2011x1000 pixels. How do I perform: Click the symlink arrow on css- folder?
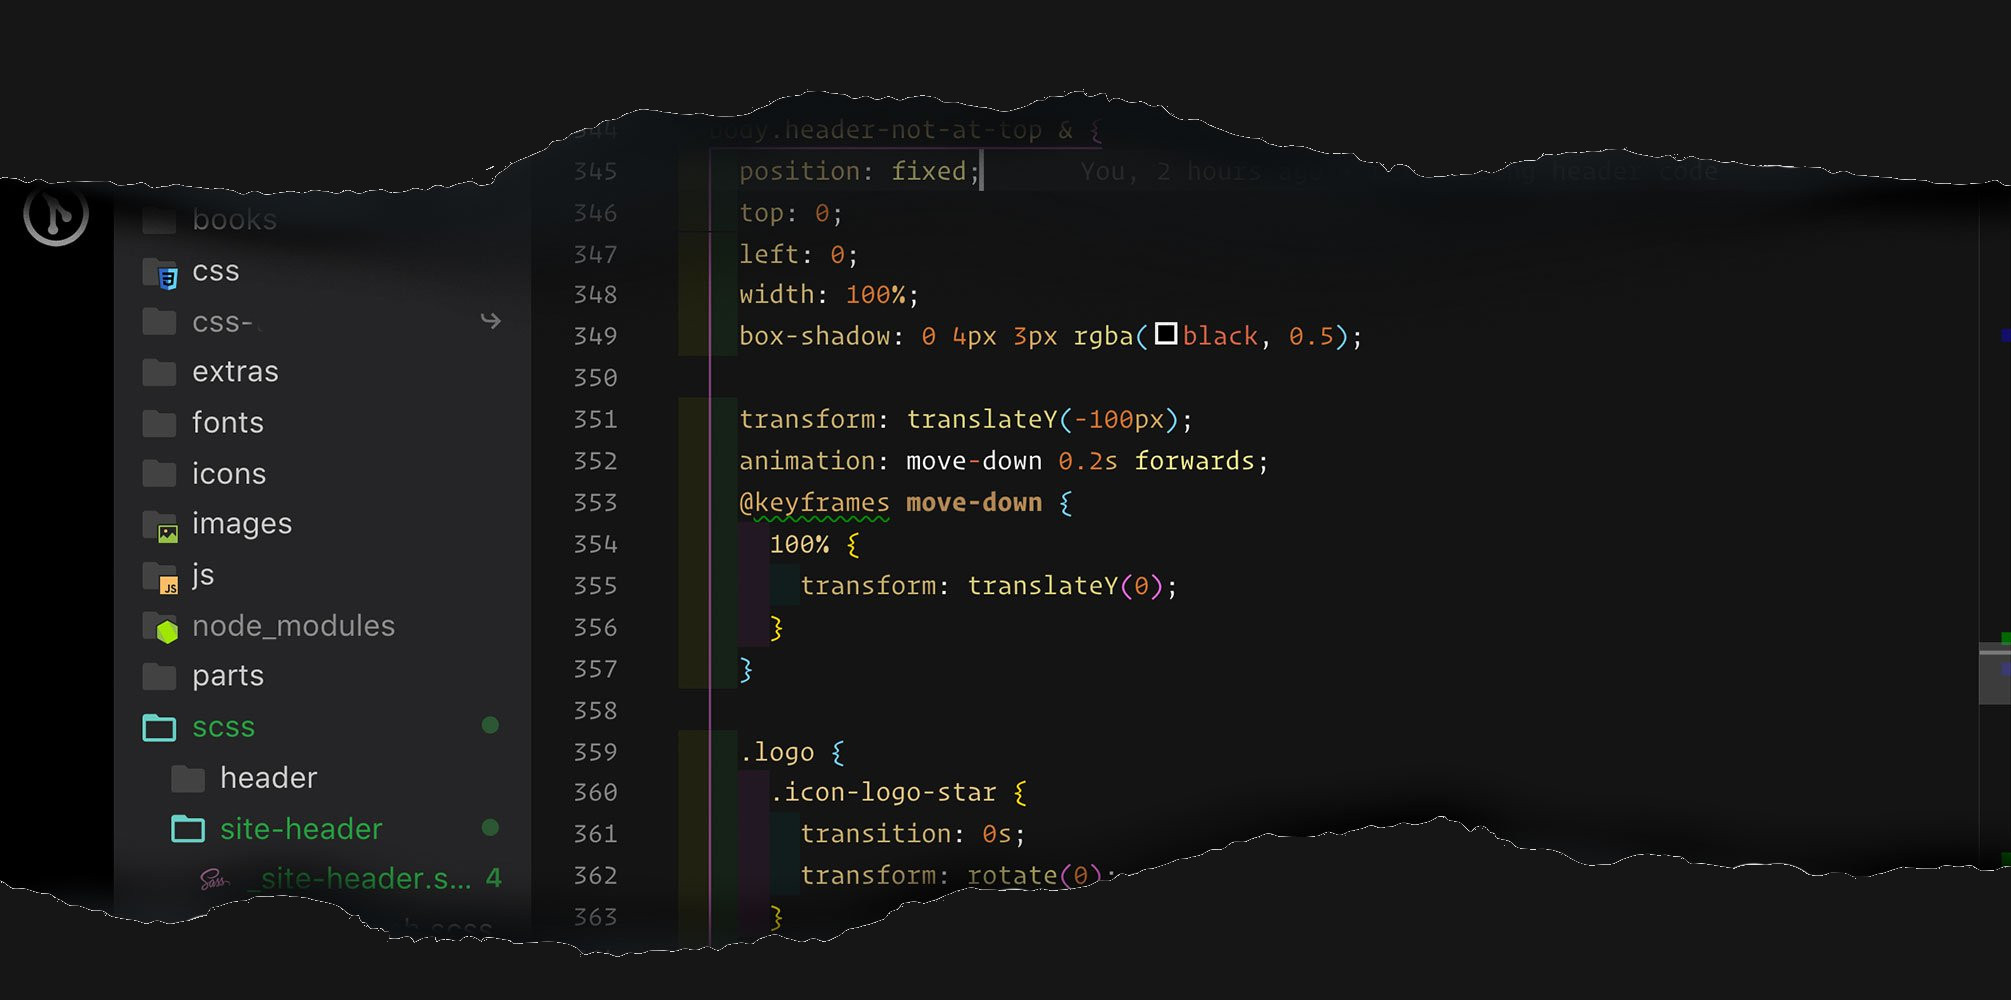point(490,321)
